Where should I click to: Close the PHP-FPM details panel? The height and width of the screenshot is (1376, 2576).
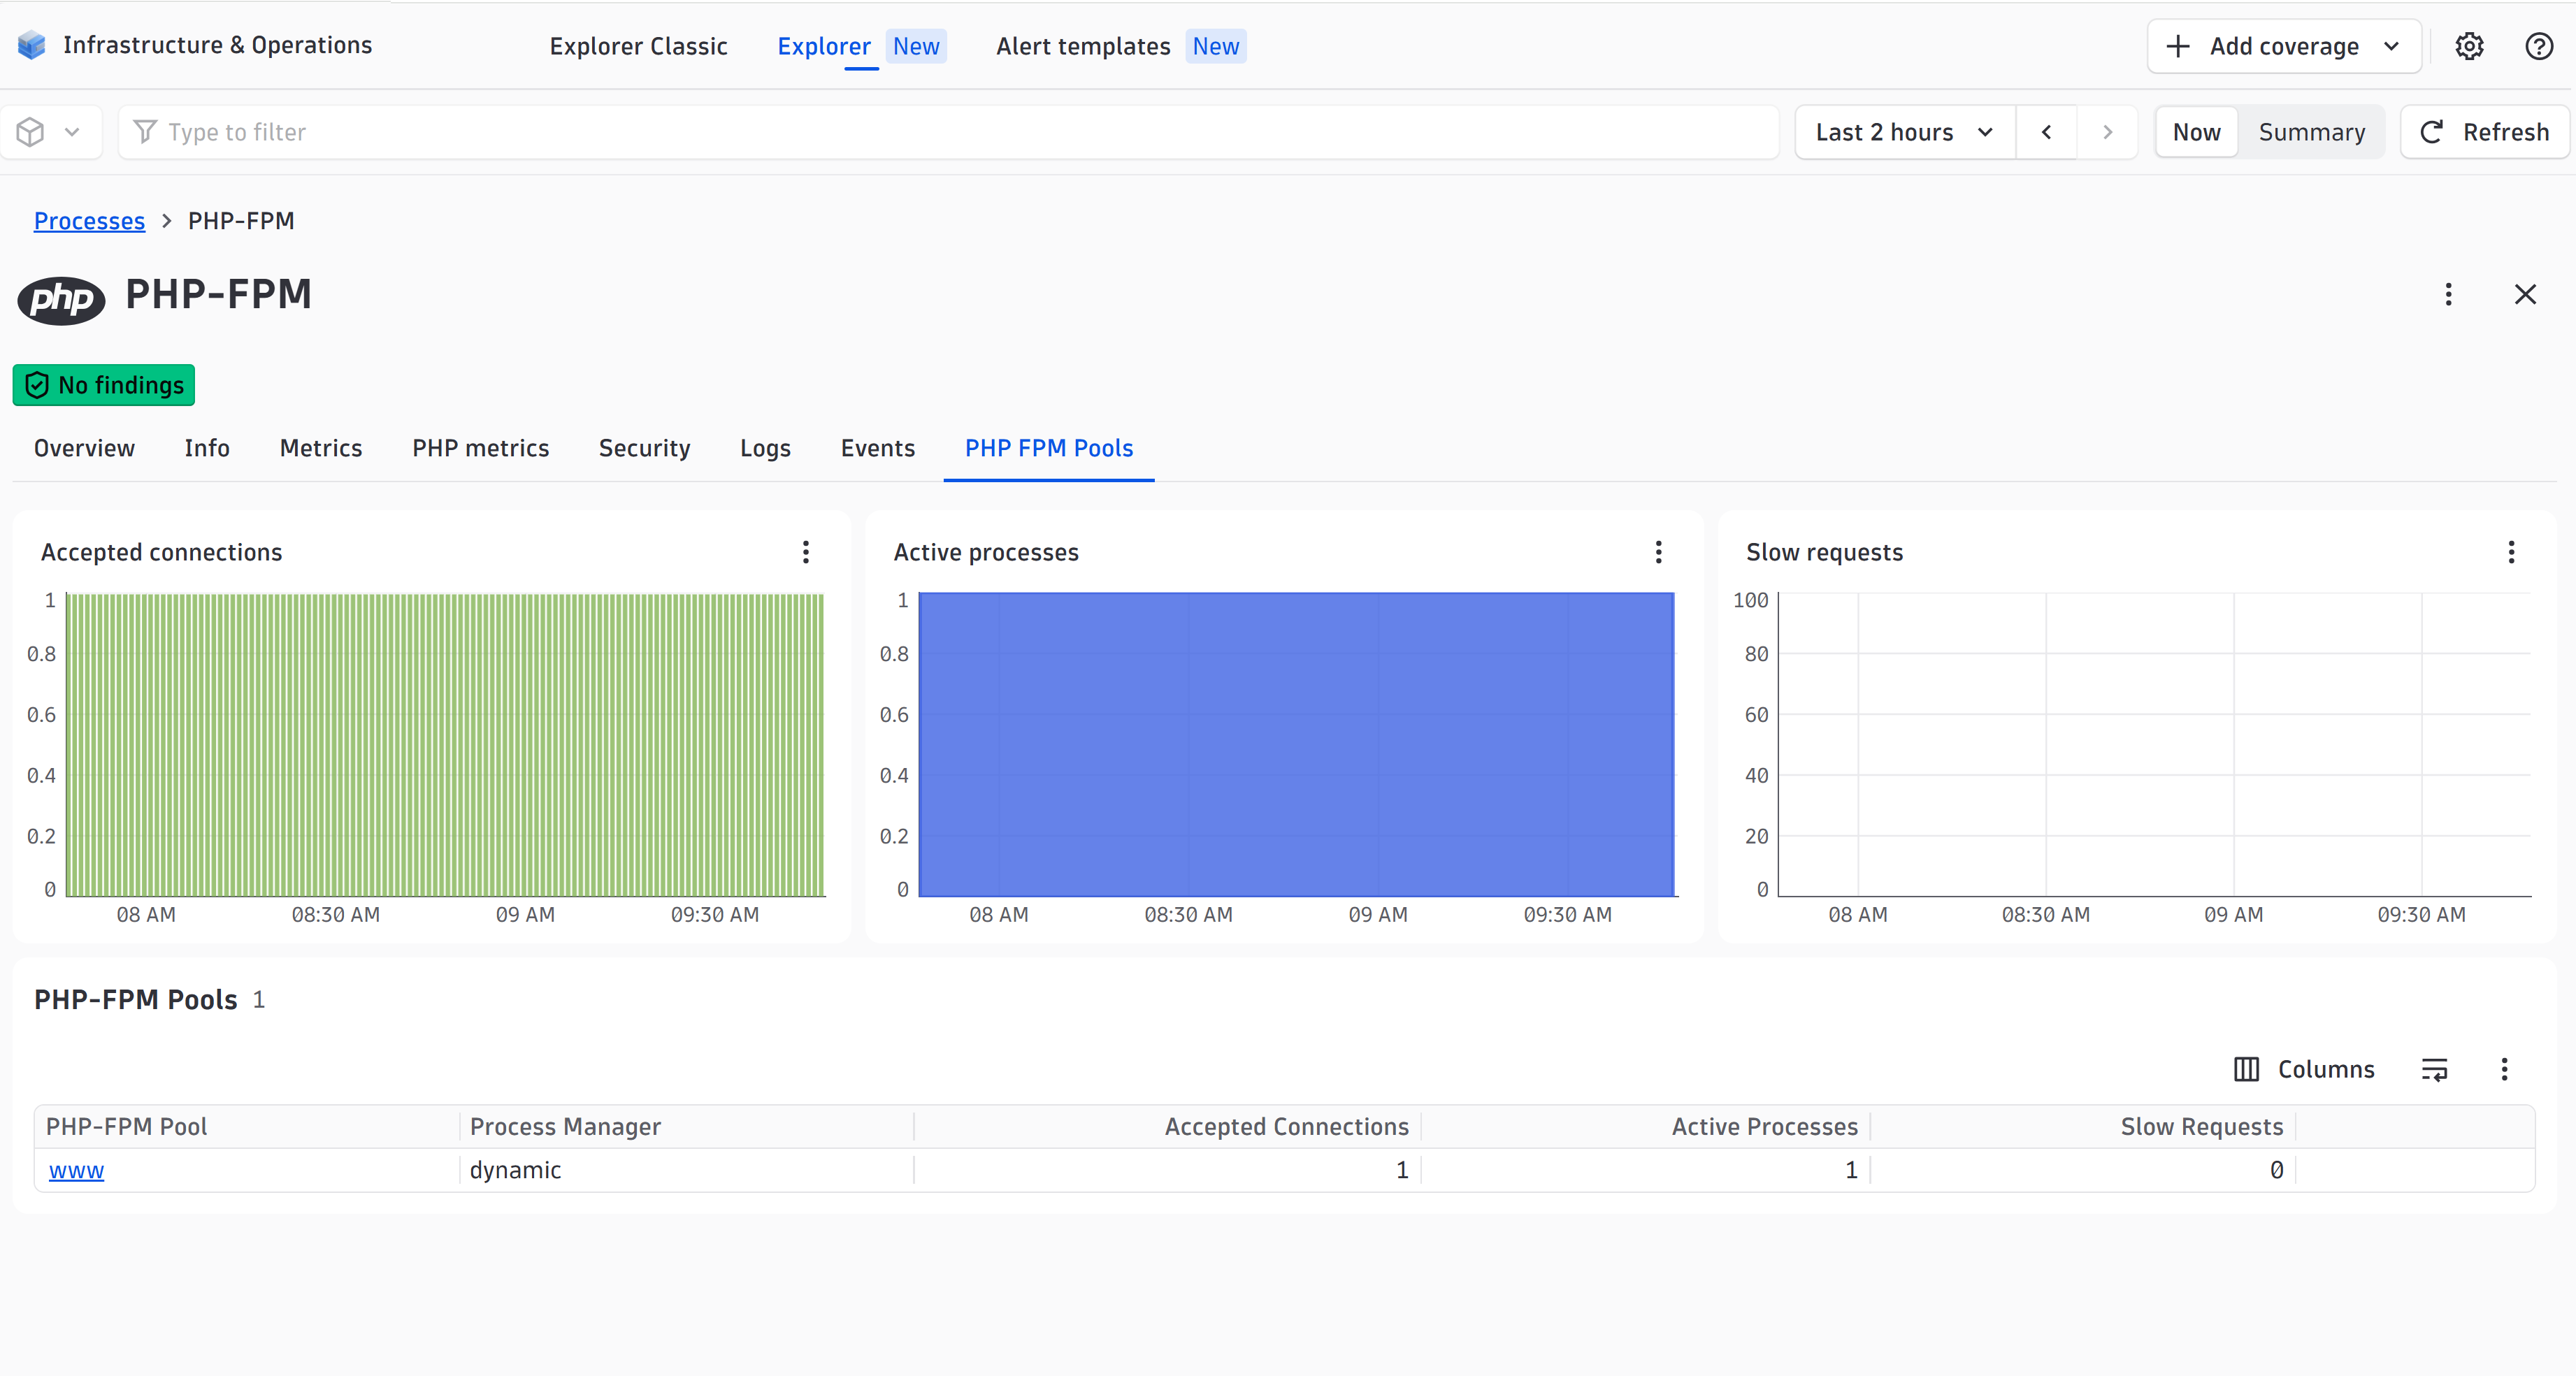(2525, 294)
